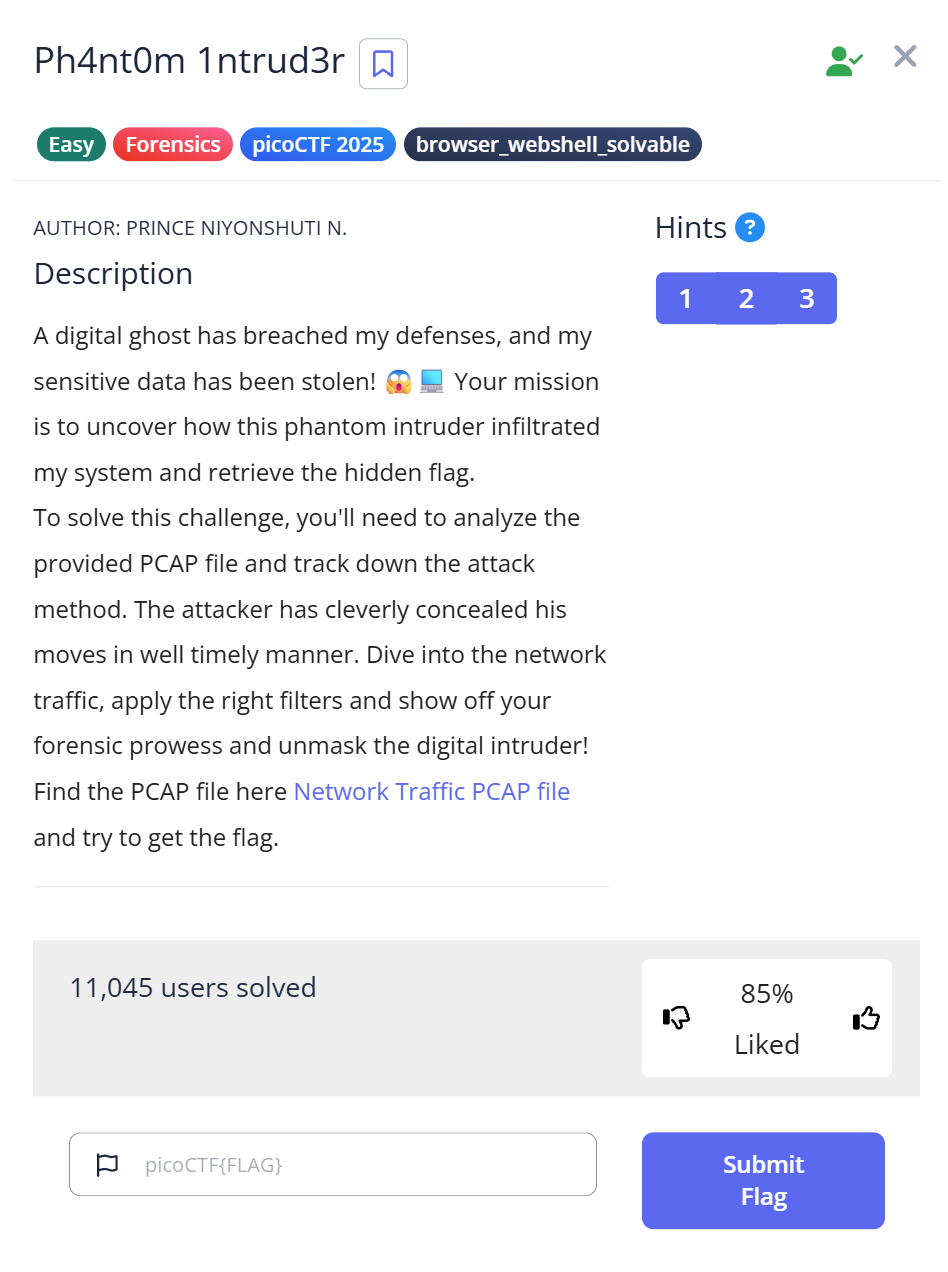
Task: Click the browser_webshell_solvable tag
Action: [552, 145]
